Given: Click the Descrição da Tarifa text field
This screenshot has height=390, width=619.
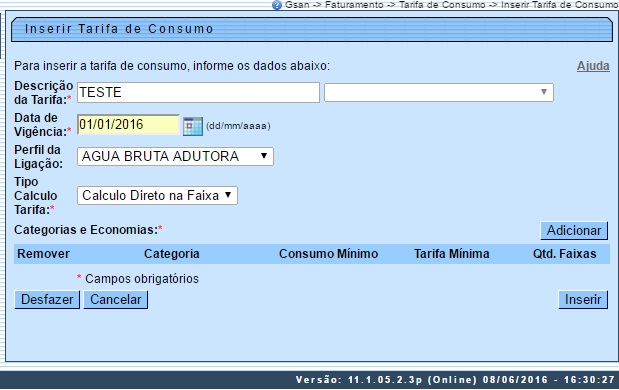Looking at the screenshot, I should (198, 92).
